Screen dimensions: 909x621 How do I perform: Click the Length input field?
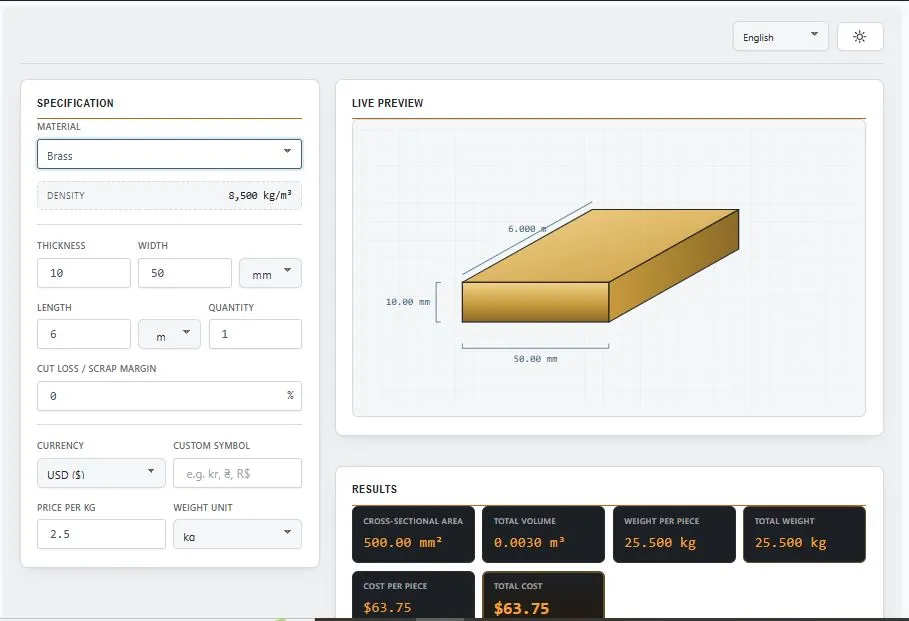coord(83,334)
